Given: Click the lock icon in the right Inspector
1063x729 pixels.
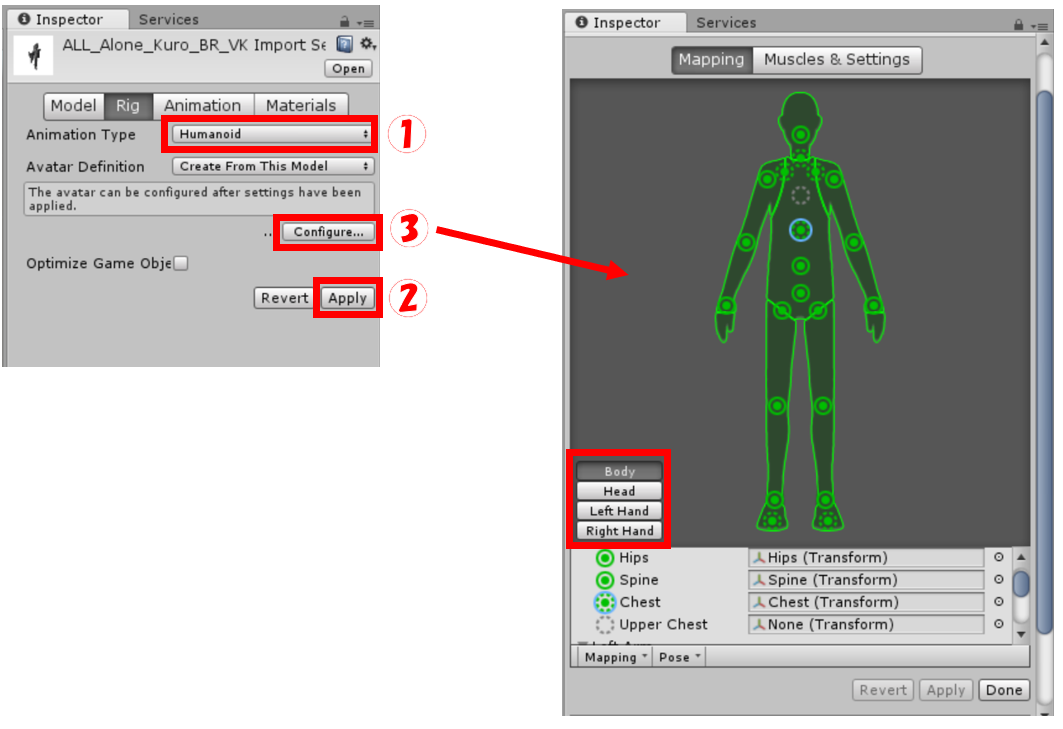Looking at the screenshot, I should (1019, 24).
